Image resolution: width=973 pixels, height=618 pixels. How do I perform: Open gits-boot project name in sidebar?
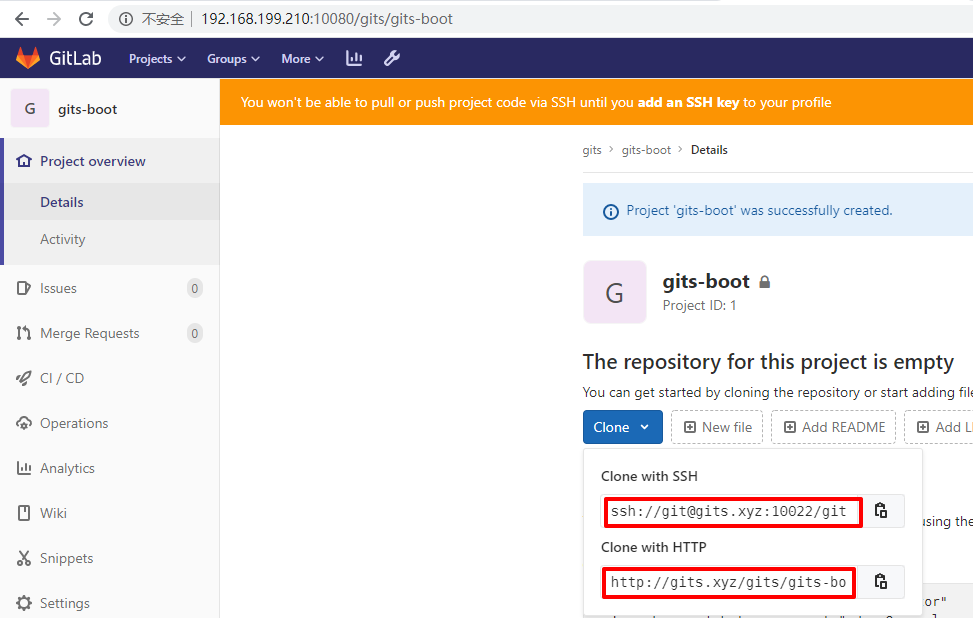pos(87,109)
